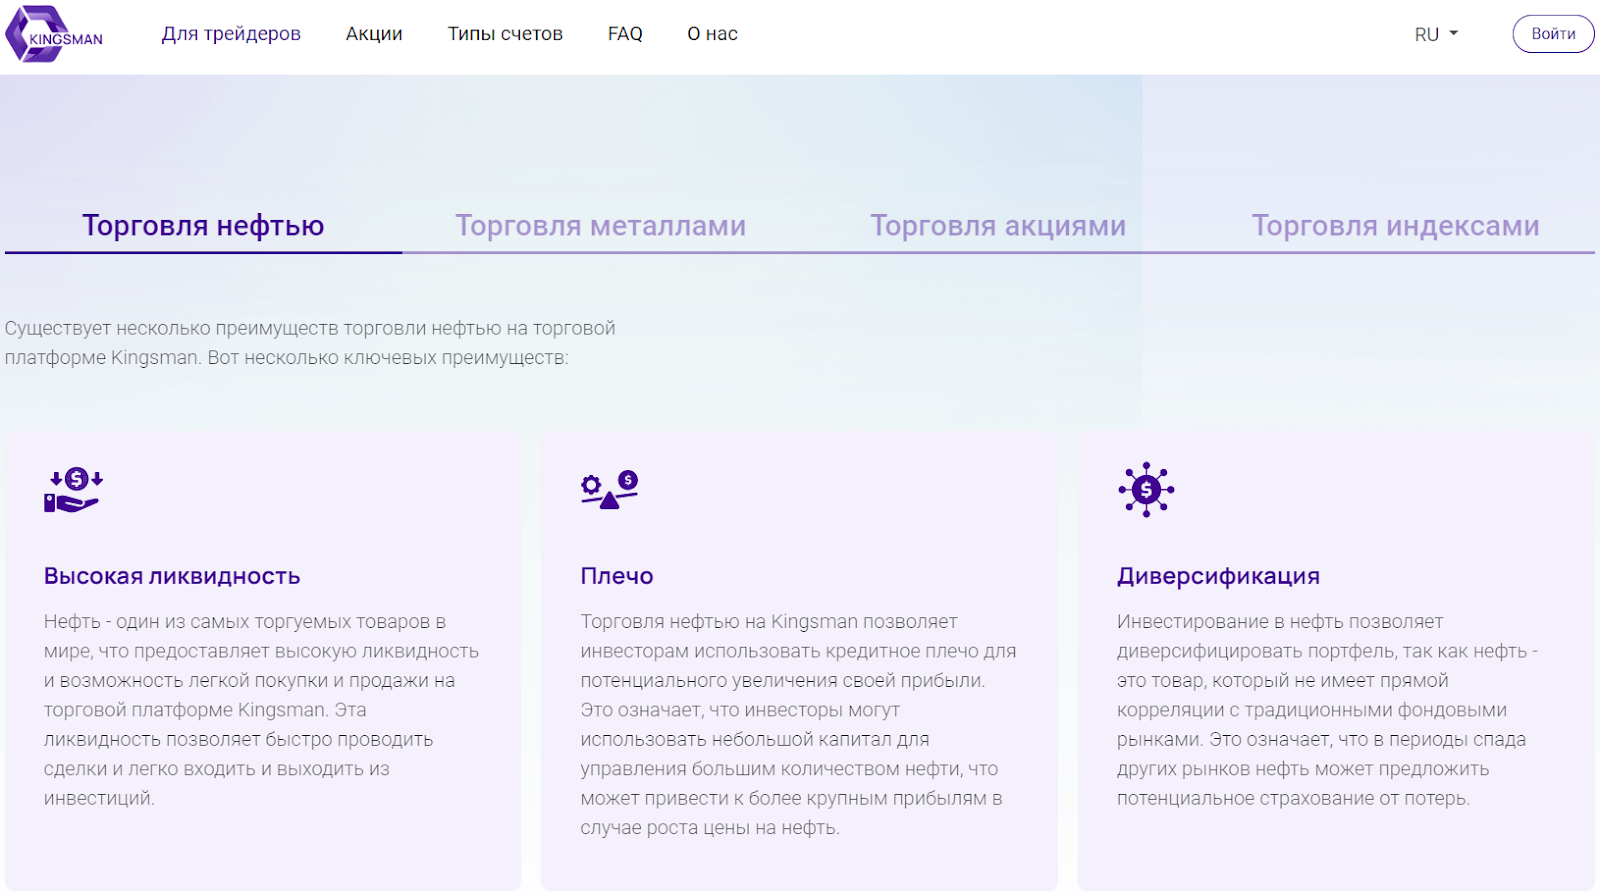Click the Диверсификация card heading

point(1218,576)
